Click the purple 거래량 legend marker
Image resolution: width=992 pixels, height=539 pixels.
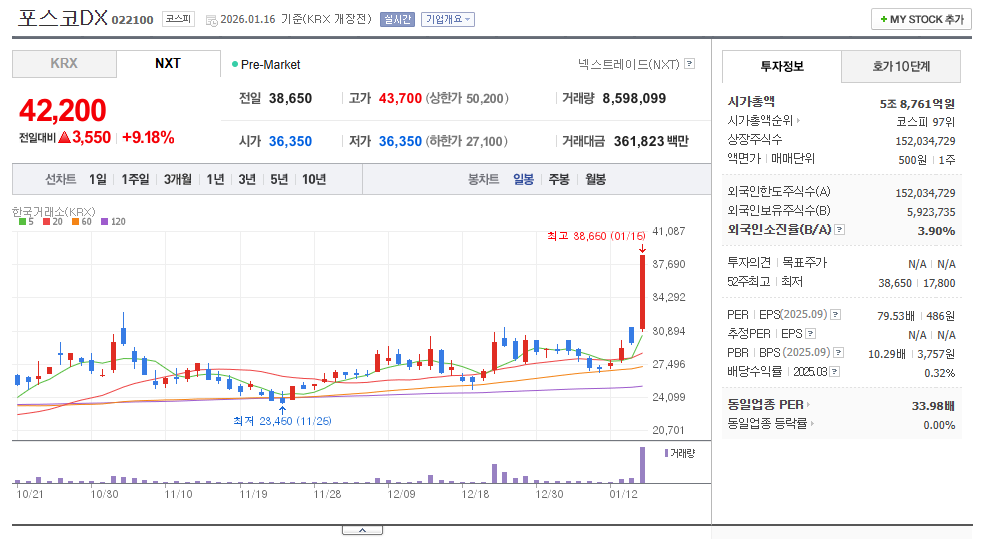666,453
